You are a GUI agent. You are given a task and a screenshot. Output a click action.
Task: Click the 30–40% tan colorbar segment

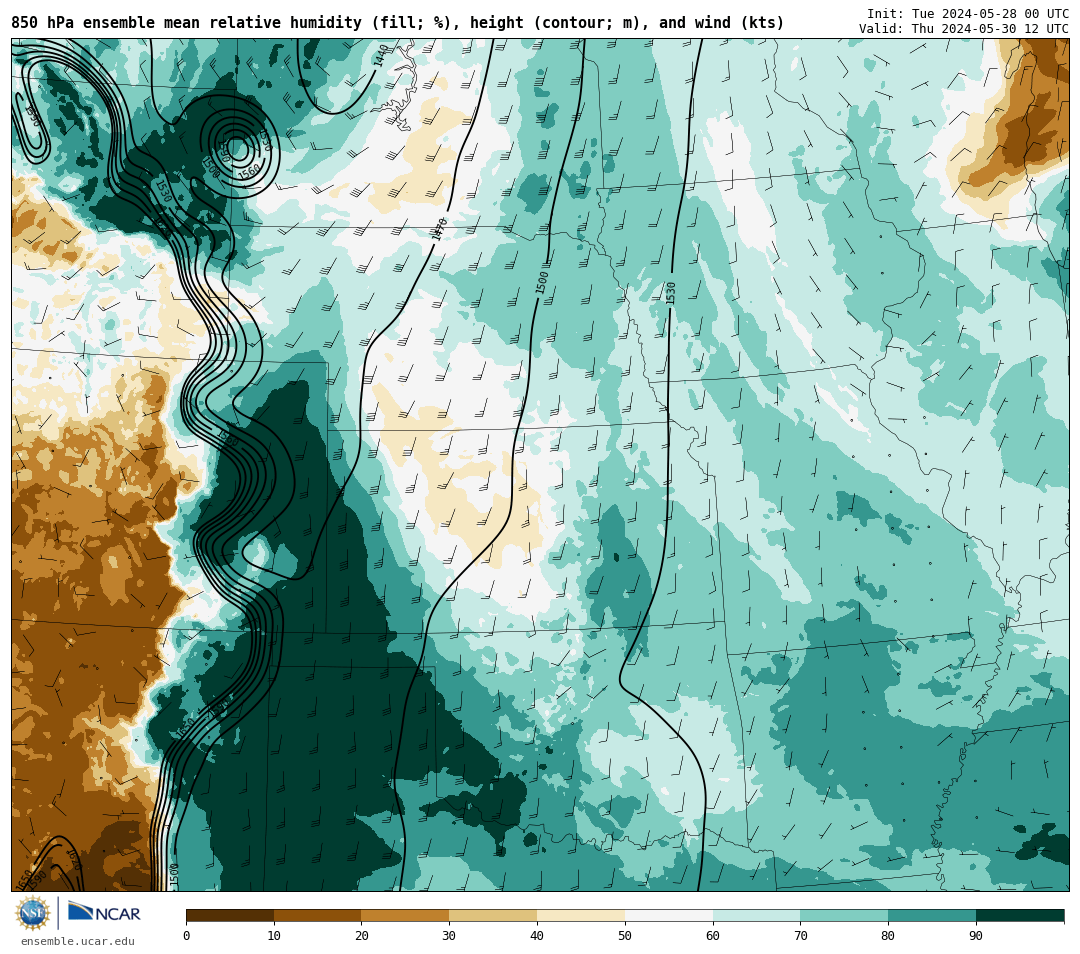[x=493, y=915]
